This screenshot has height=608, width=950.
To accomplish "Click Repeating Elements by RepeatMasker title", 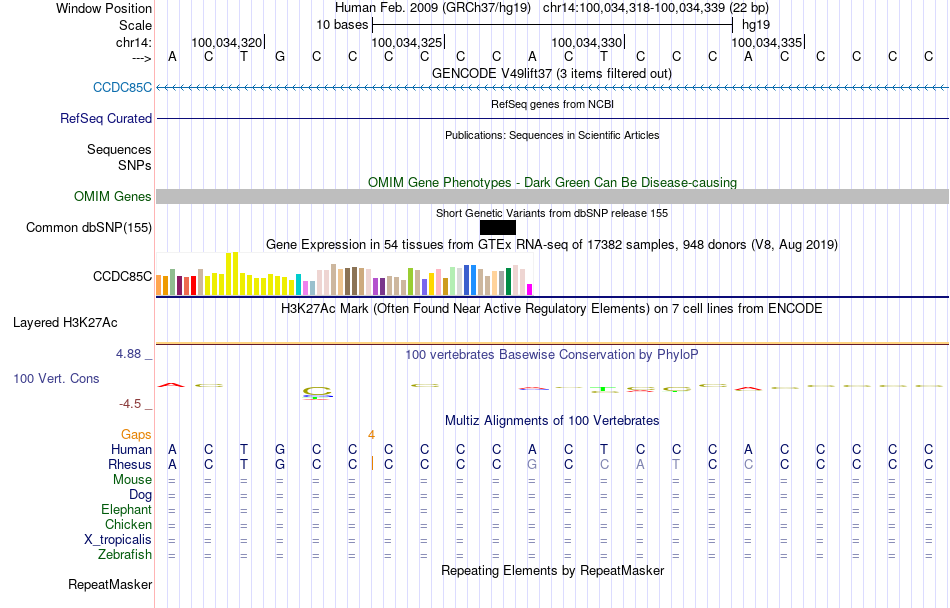I will pyautogui.click(x=553, y=570).
